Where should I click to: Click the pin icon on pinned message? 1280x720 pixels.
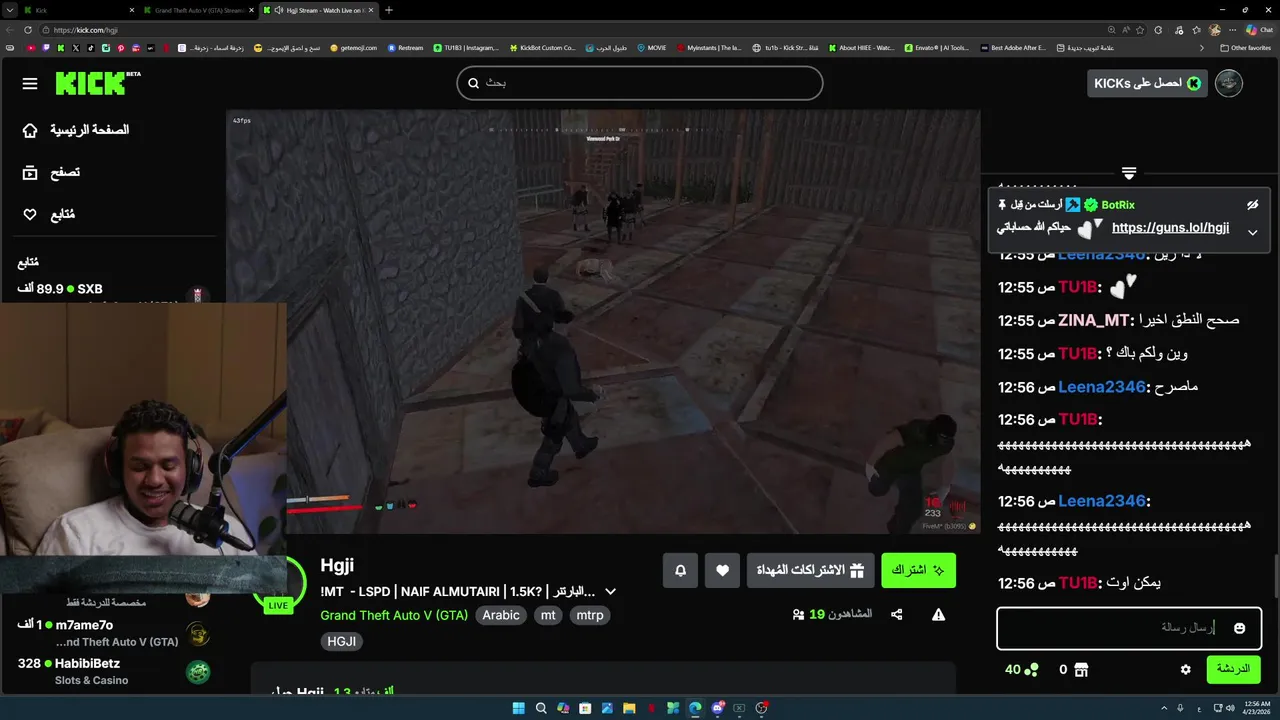point(1002,204)
